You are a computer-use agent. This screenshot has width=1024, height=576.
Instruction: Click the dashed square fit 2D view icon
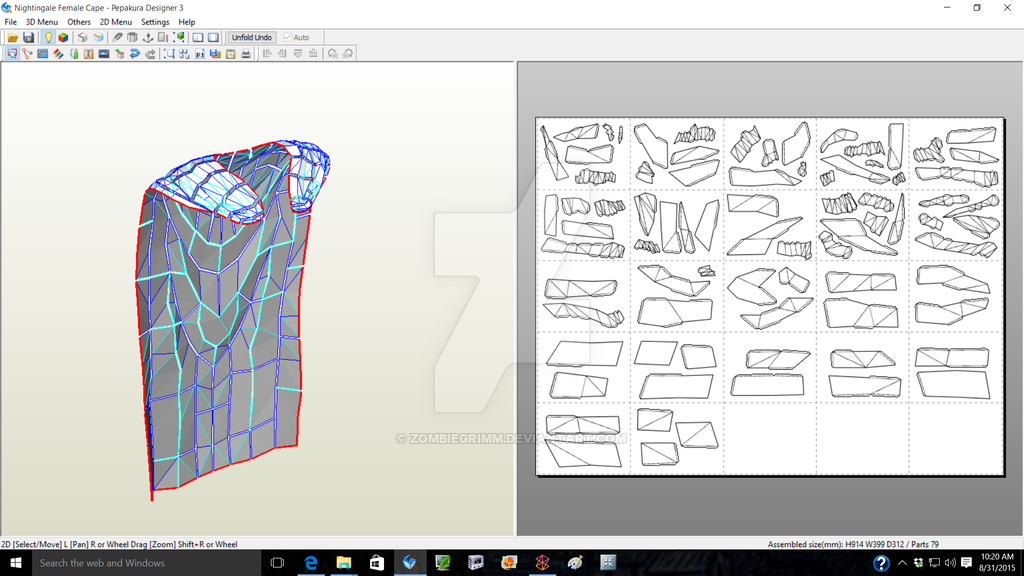[169, 54]
